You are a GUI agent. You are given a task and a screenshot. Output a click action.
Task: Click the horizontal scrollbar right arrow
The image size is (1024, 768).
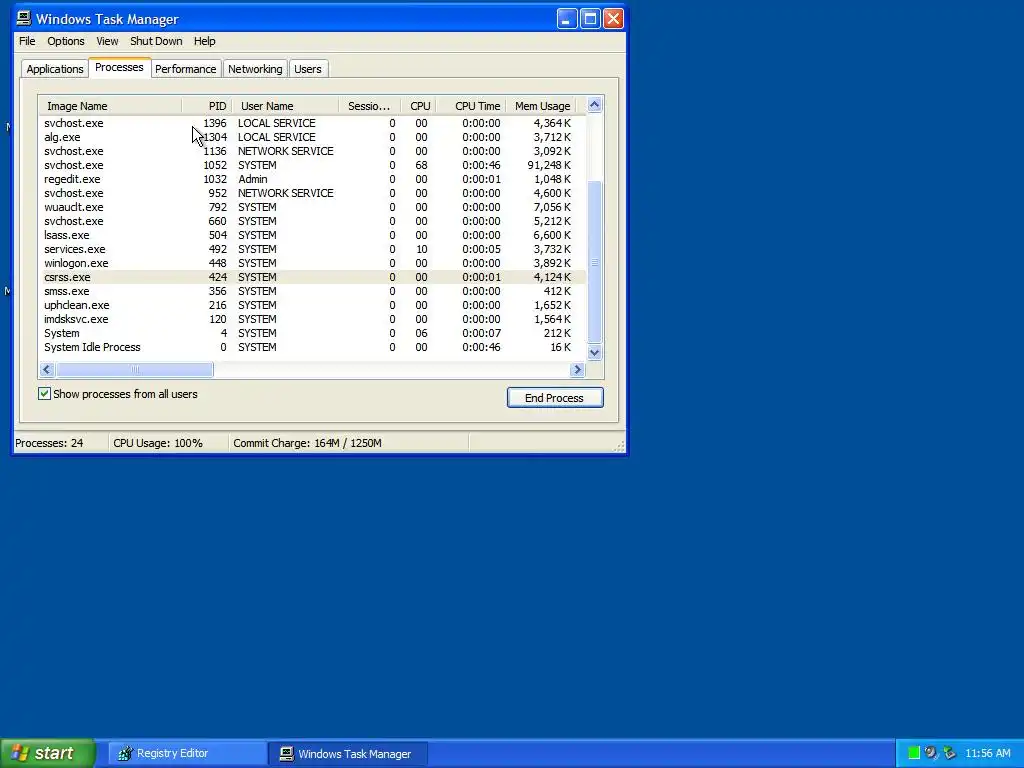point(577,370)
